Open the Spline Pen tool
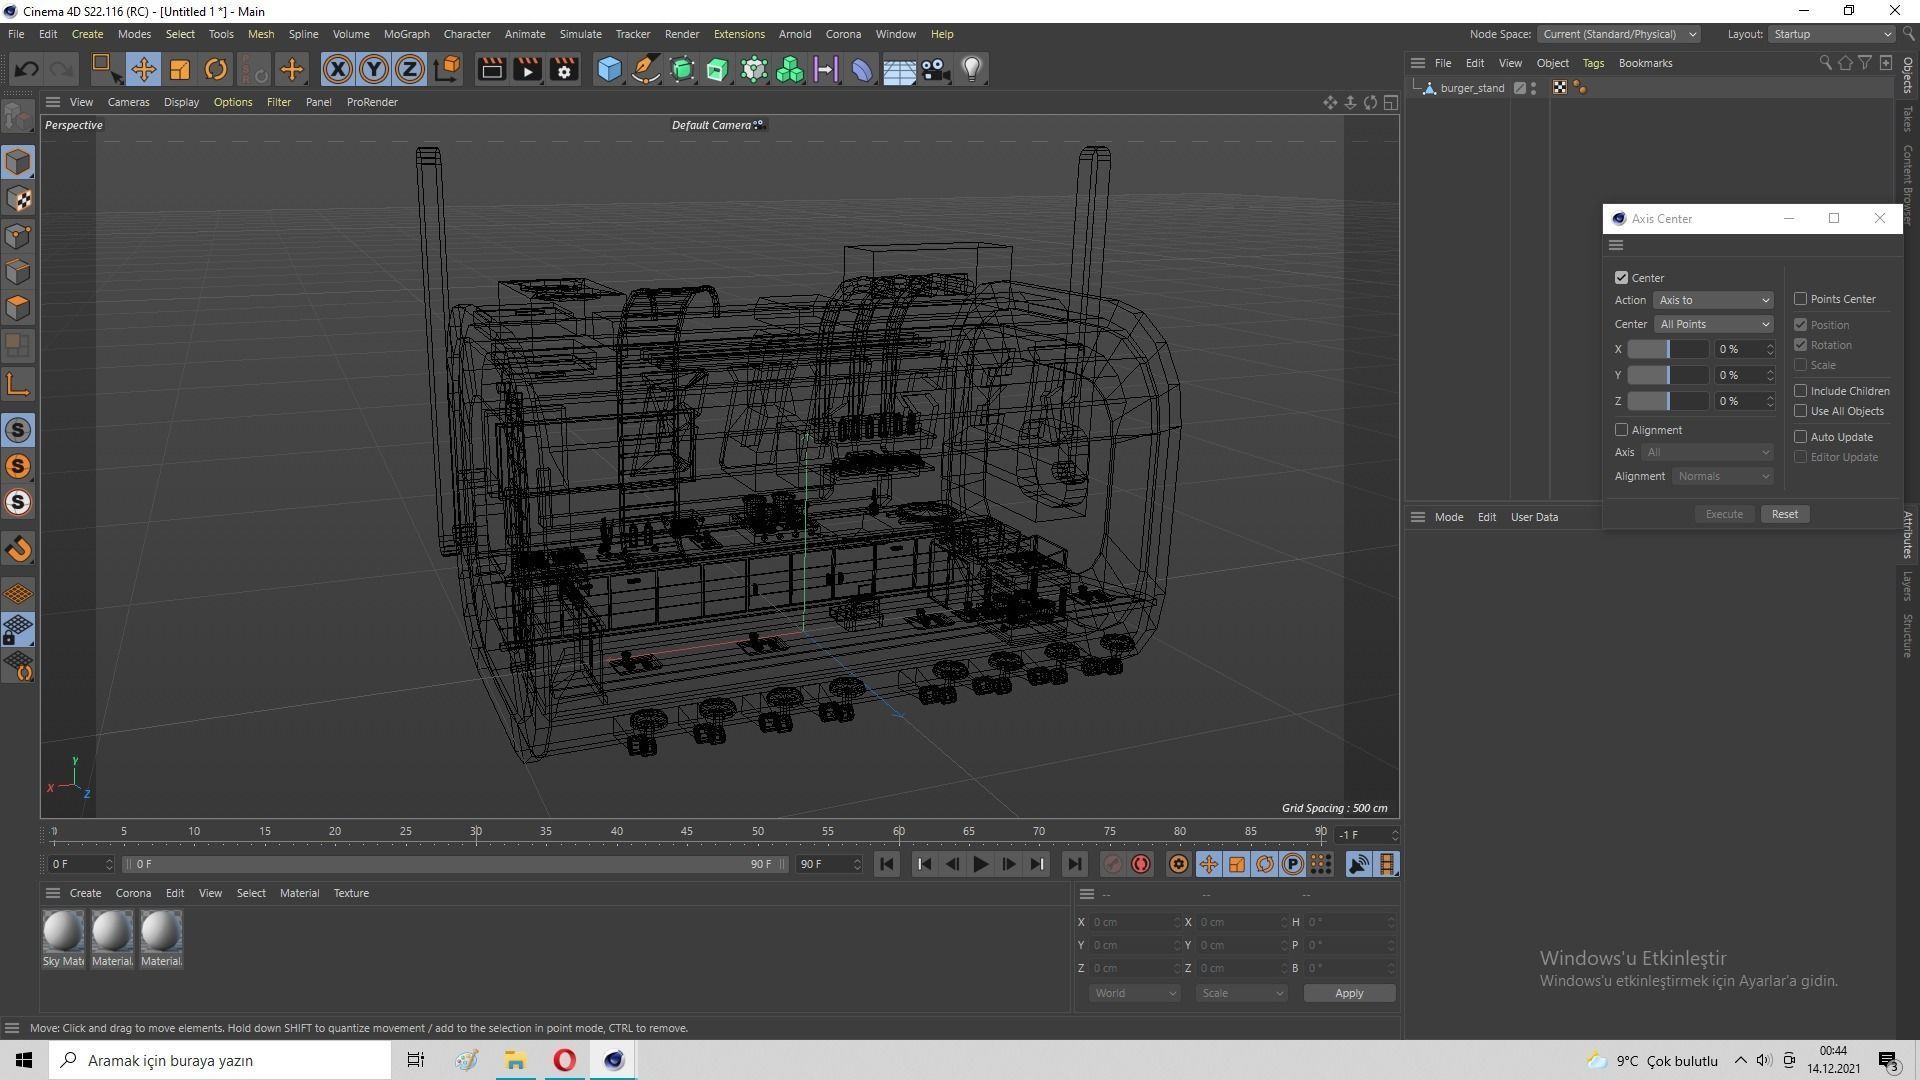The height and width of the screenshot is (1080, 1920). tap(646, 69)
